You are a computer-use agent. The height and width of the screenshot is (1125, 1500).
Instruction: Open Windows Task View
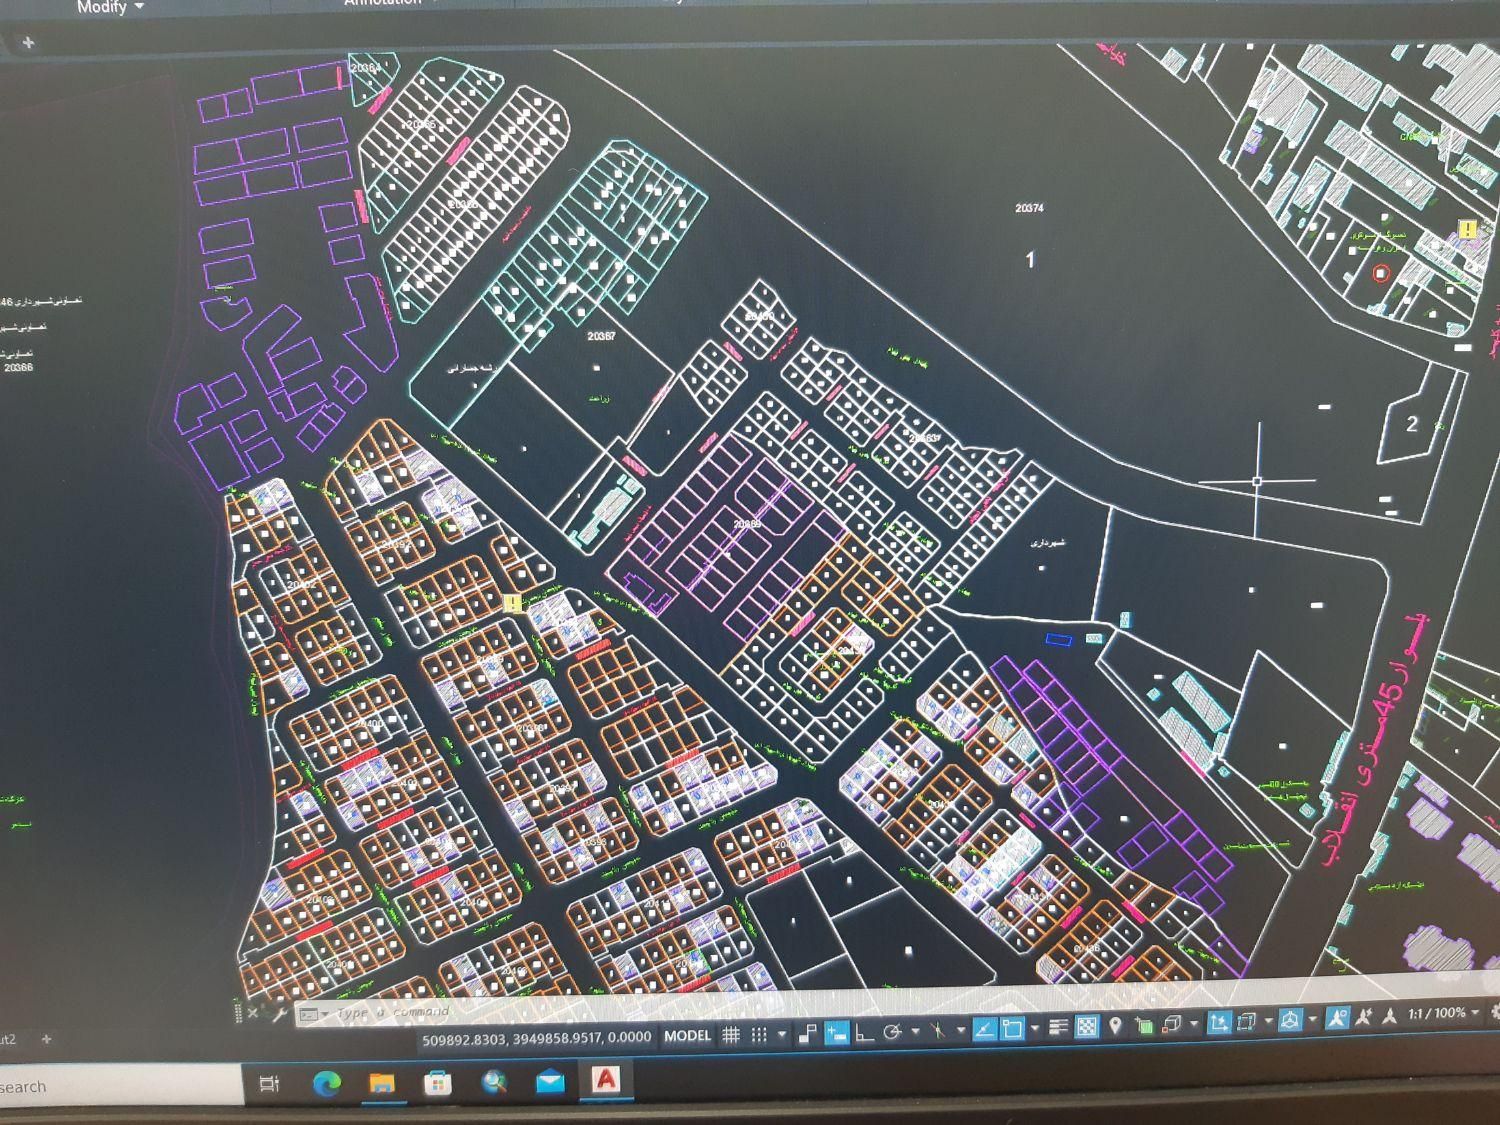click(x=269, y=1084)
